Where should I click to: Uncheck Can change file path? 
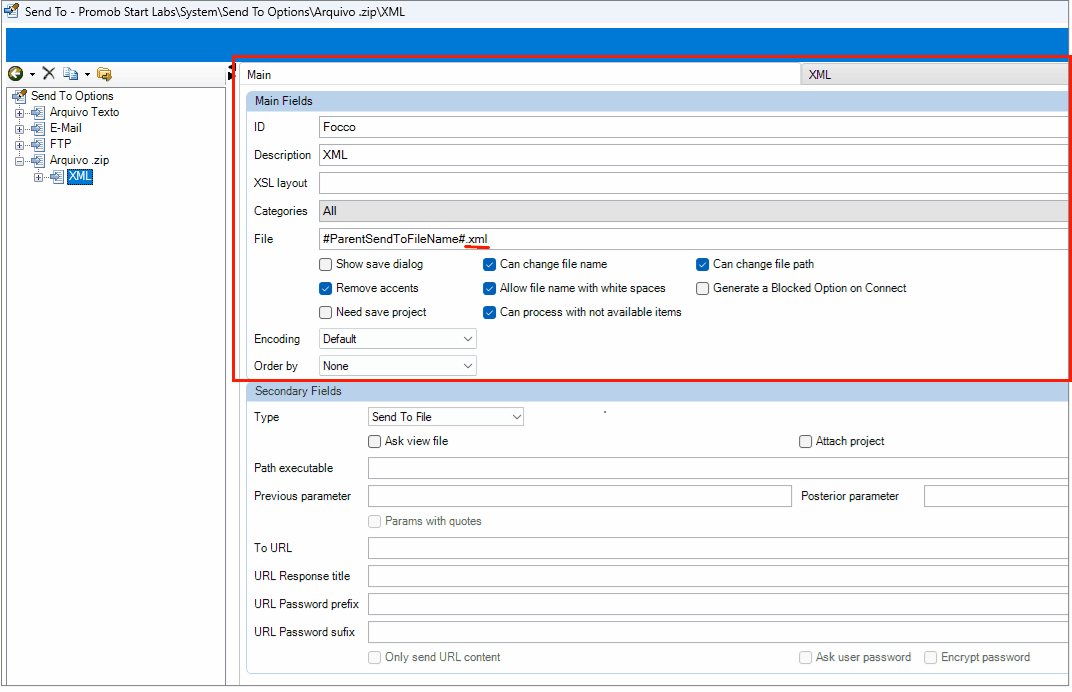click(x=702, y=264)
